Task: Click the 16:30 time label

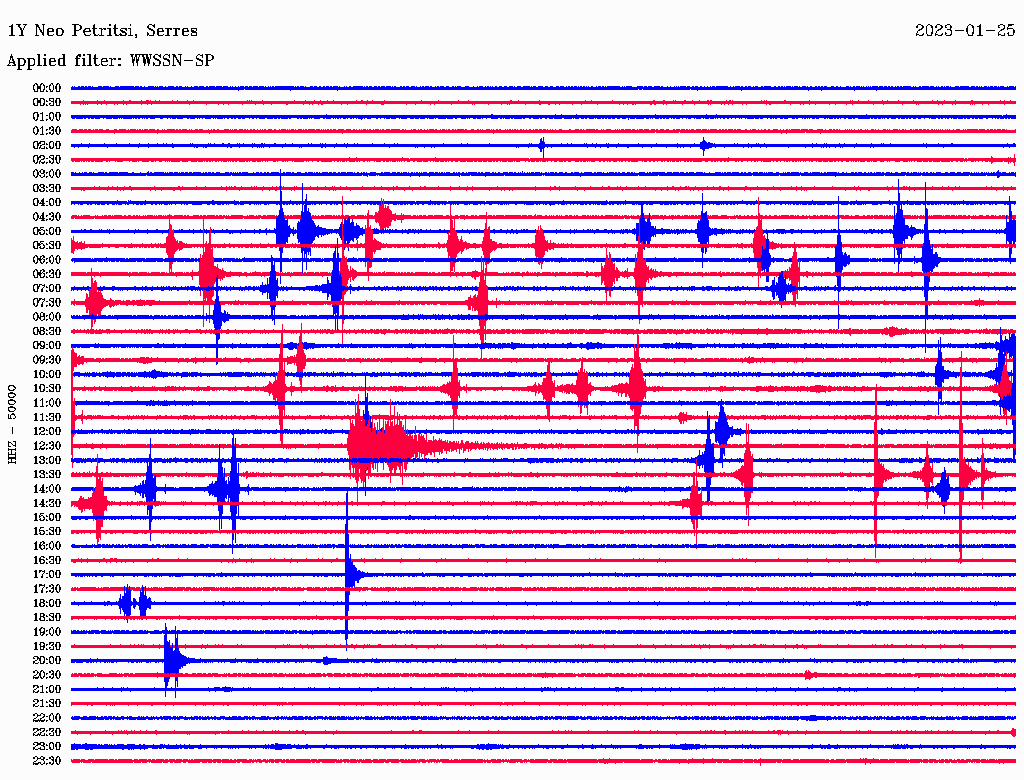Action: (x=46, y=561)
